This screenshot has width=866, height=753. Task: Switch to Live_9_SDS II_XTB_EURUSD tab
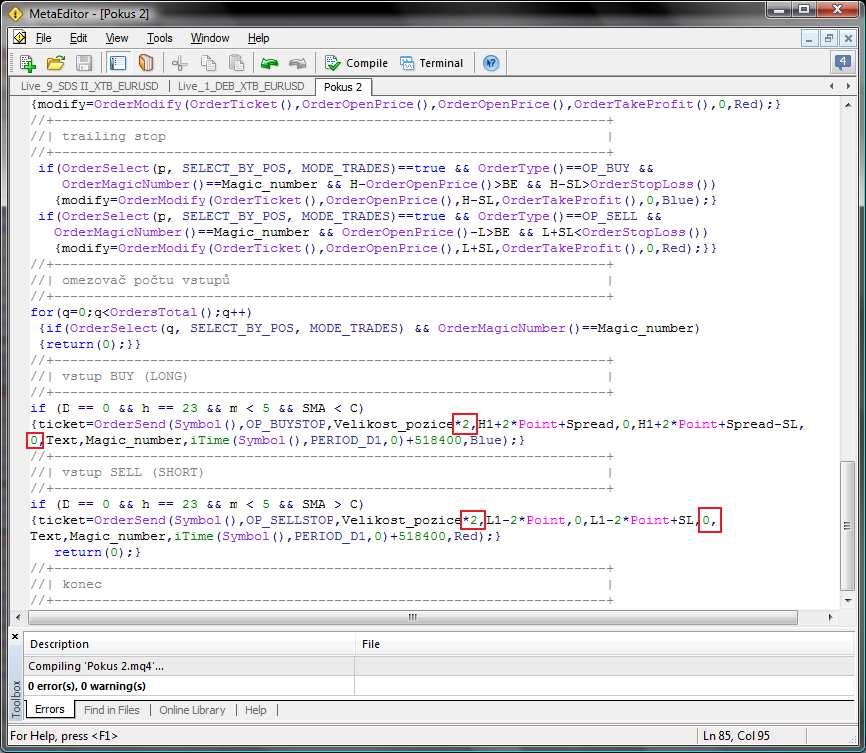[89, 86]
